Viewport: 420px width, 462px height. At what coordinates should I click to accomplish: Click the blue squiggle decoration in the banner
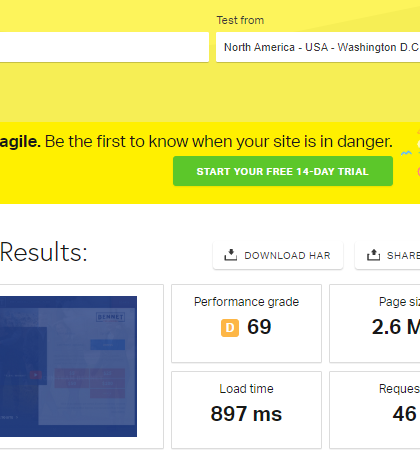point(406,153)
